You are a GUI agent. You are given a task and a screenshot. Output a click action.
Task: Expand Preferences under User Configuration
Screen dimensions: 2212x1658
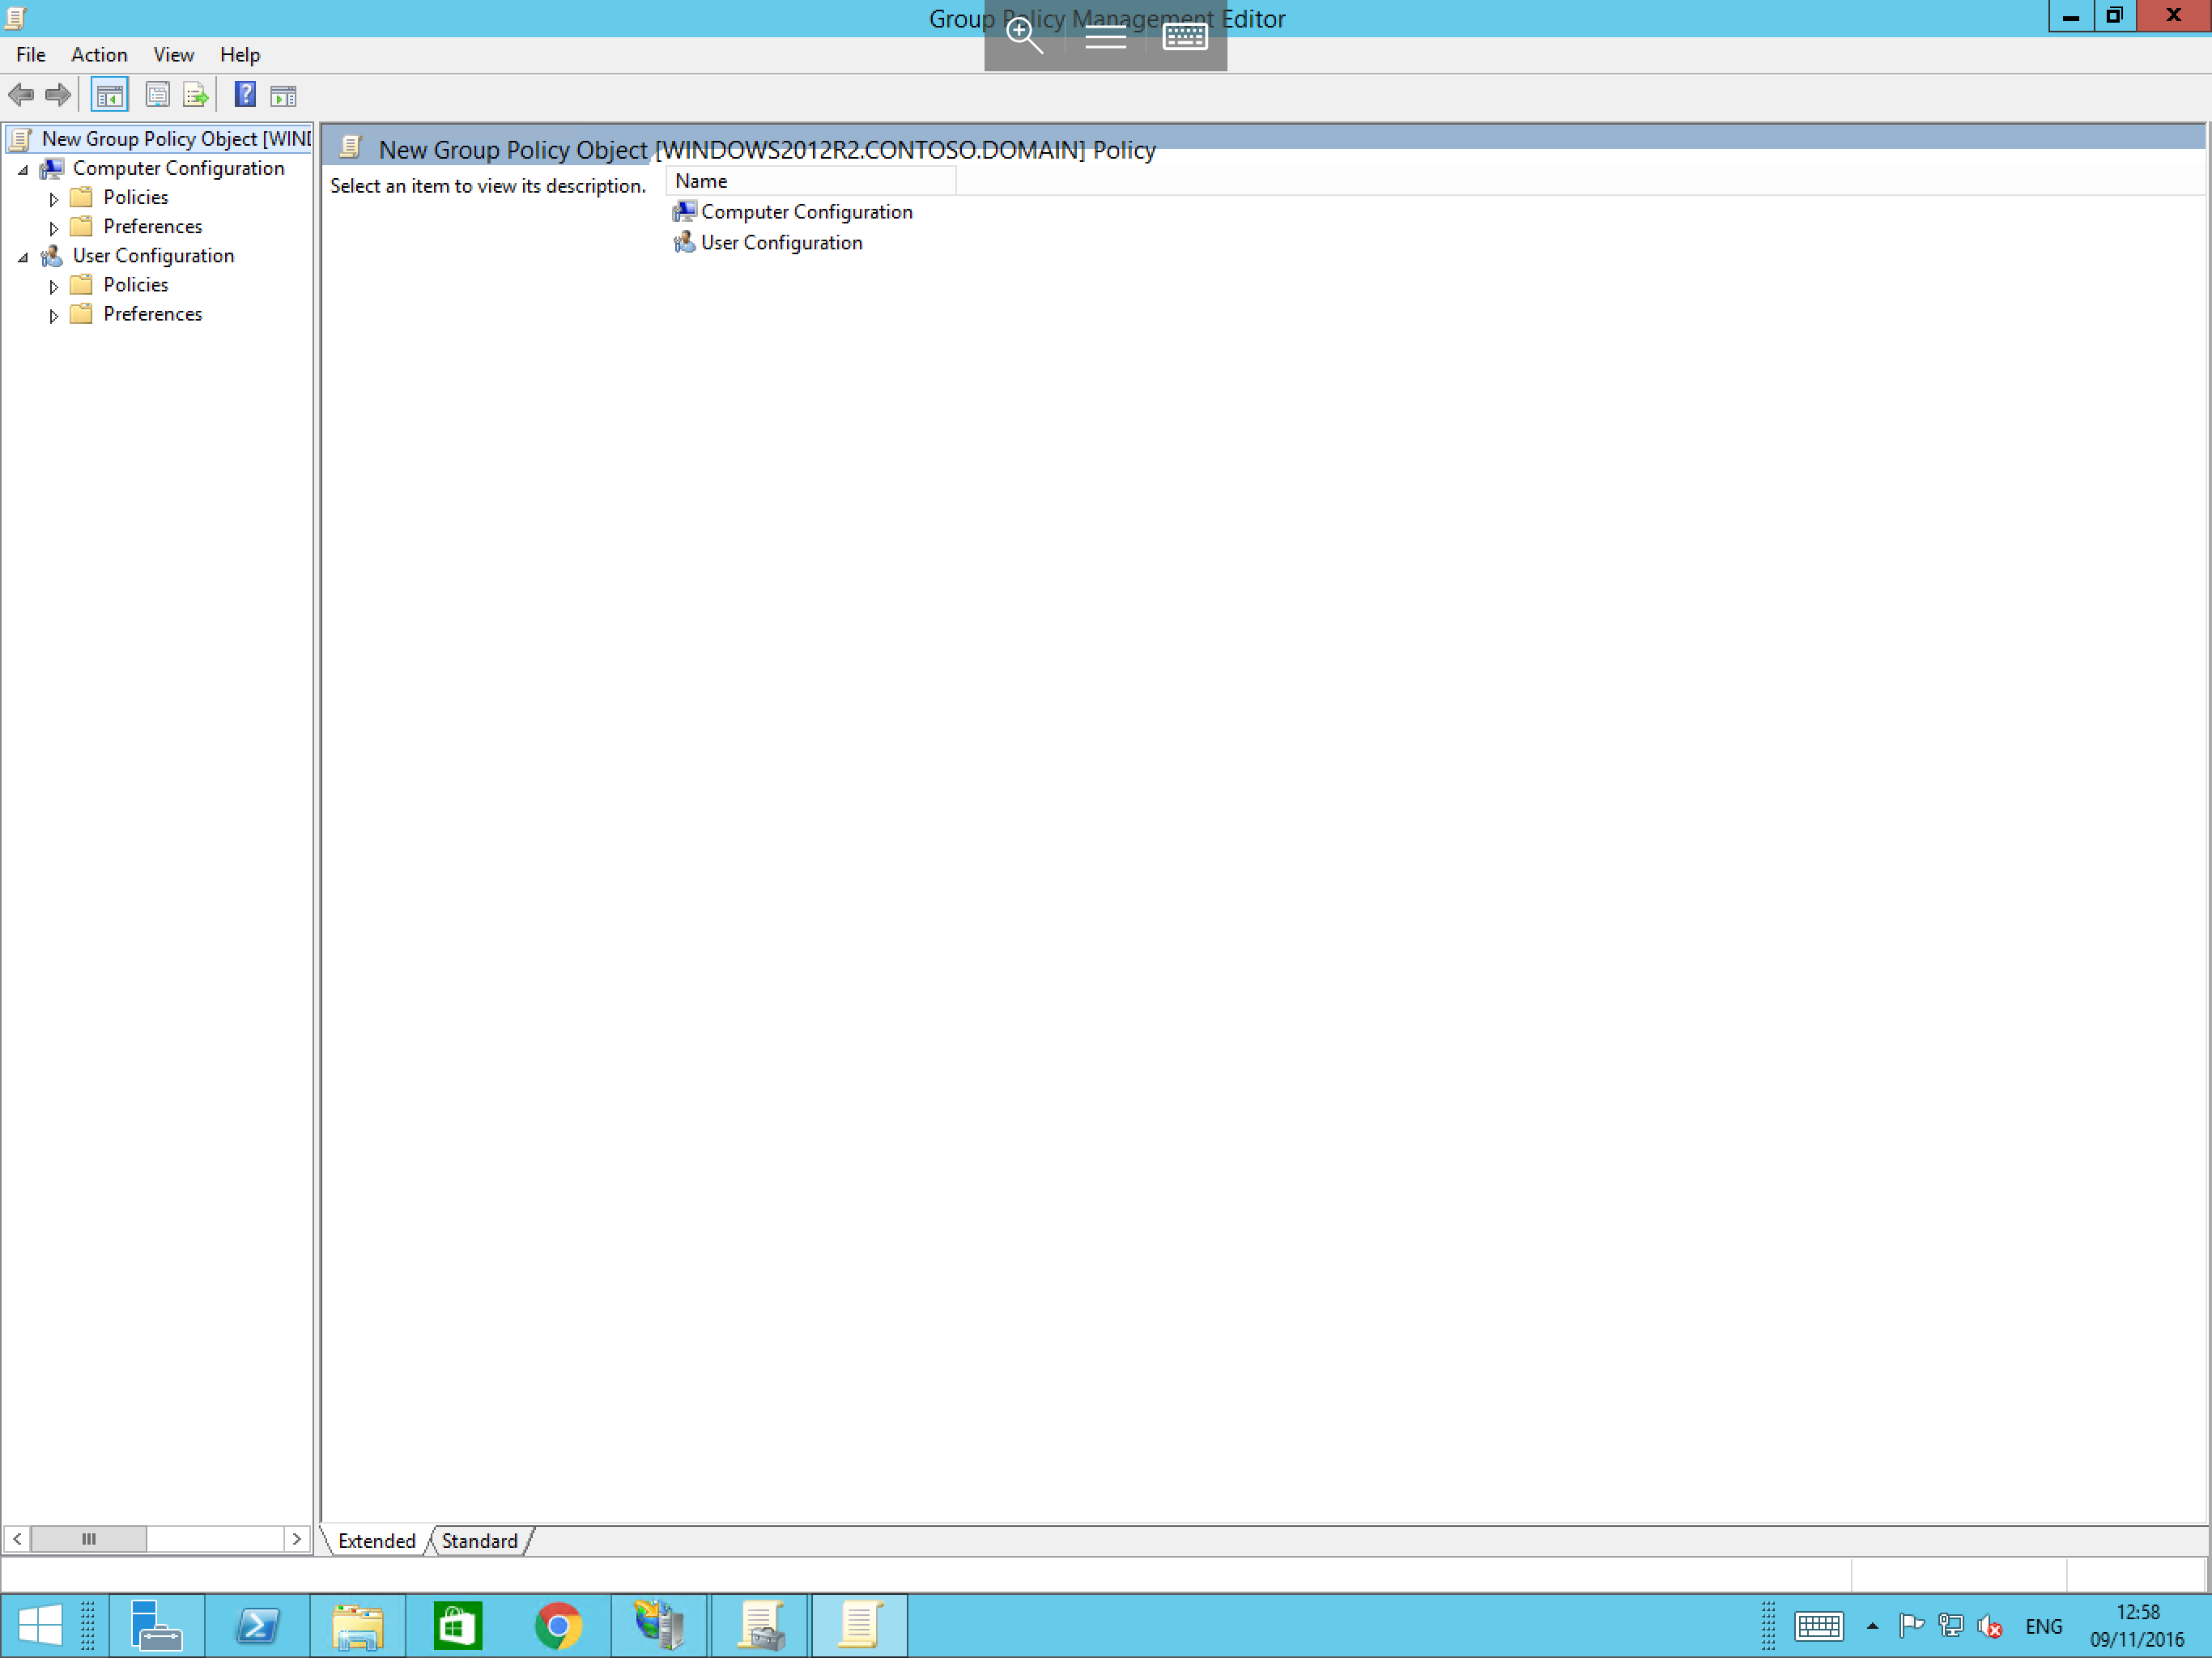click(x=54, y=316)
